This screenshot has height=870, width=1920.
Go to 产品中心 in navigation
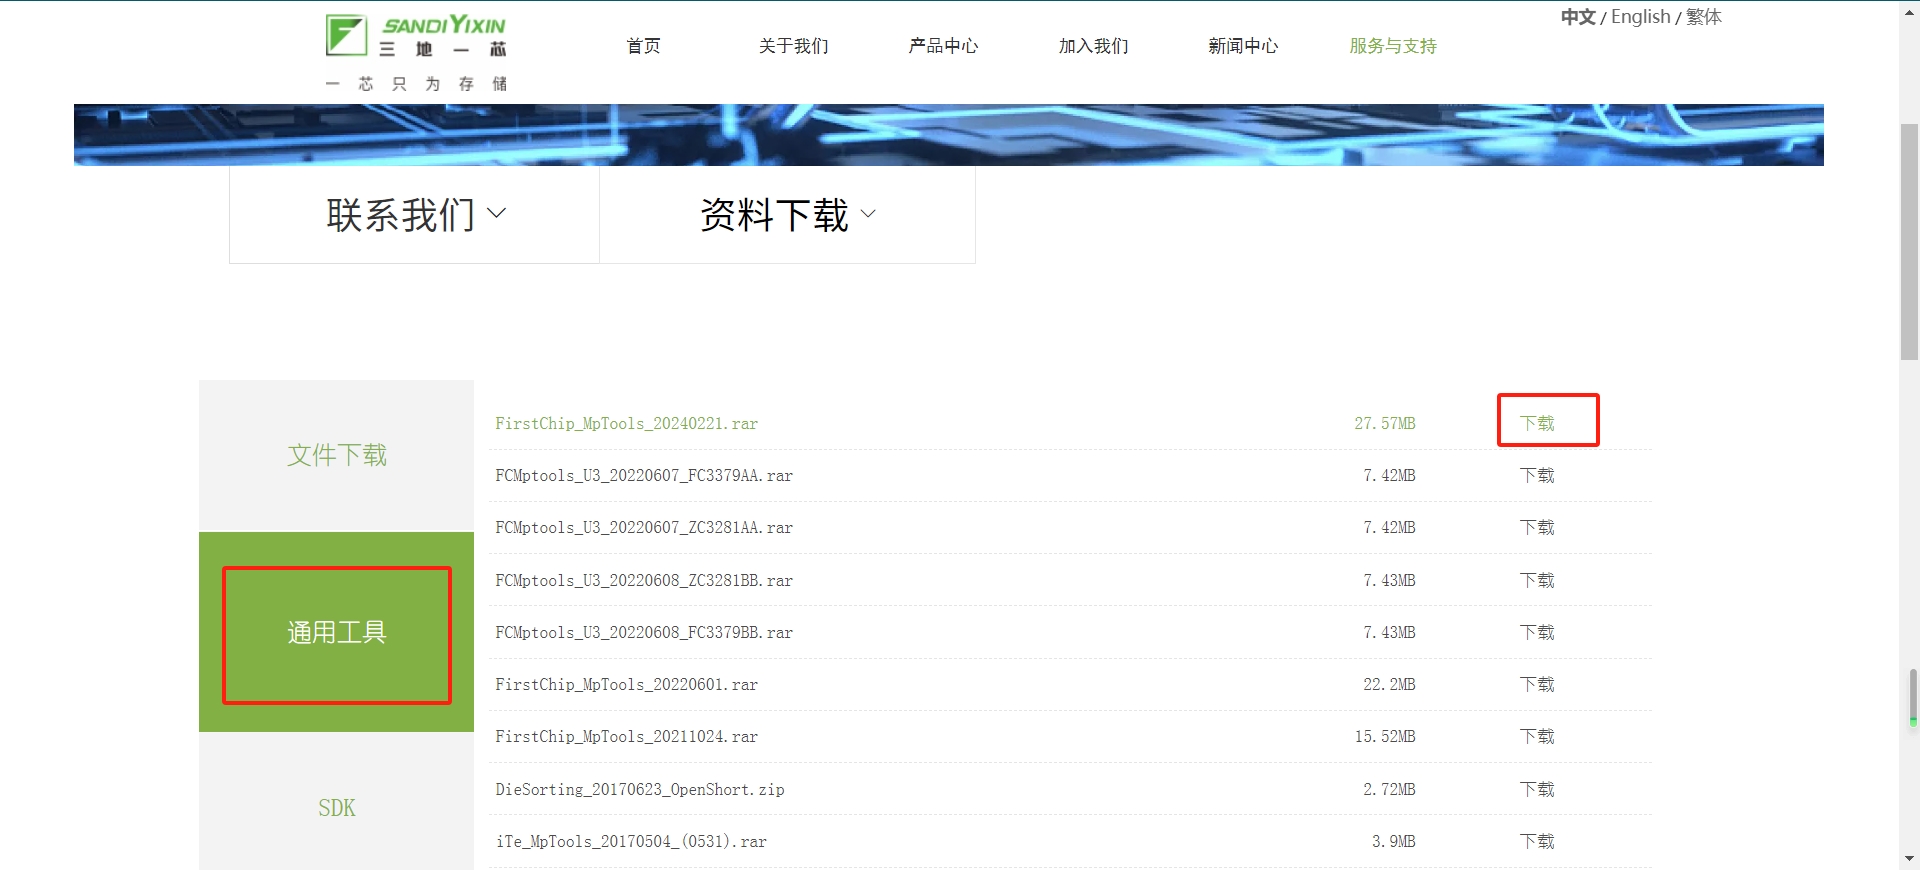(x=943, y=46)
